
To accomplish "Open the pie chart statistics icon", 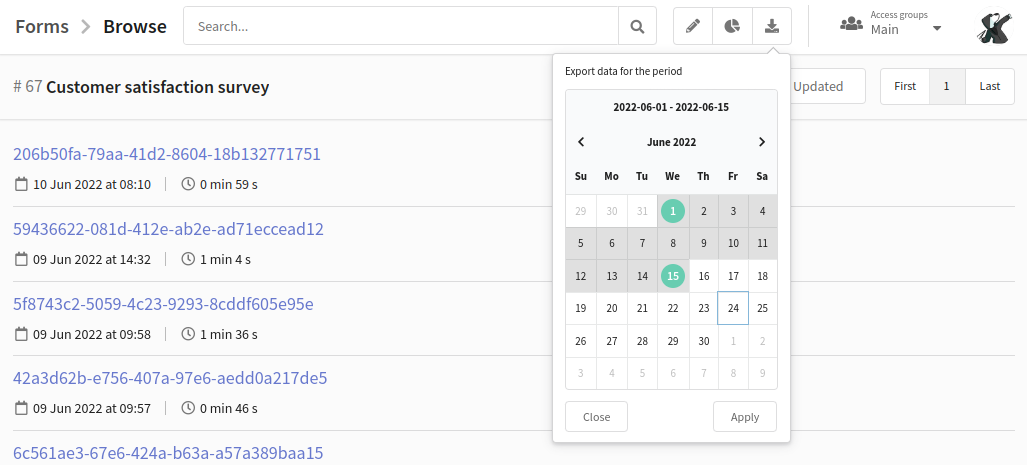I will point(732,26).
